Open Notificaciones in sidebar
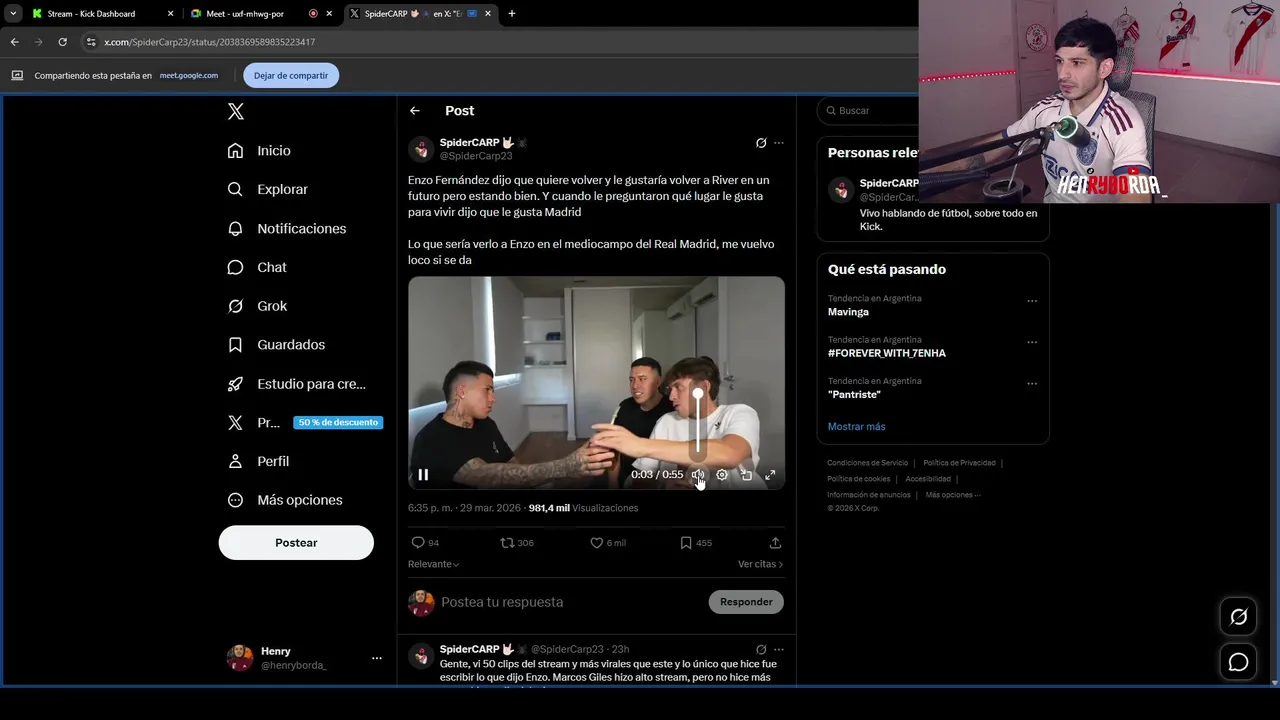The image size is (1280, 720). pyautogui.click(x=286, y=228)
